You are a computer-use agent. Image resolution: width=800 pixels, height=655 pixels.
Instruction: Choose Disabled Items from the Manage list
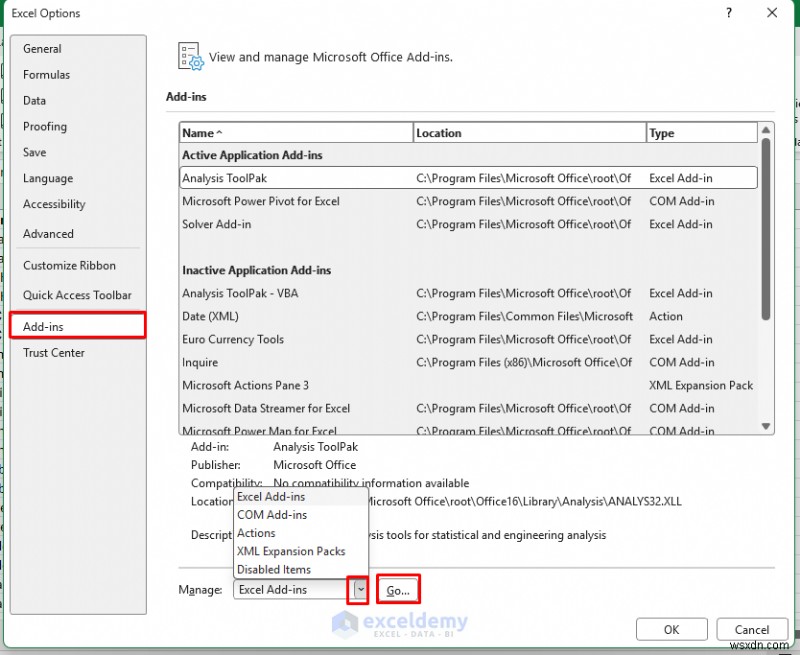point(301,569)
